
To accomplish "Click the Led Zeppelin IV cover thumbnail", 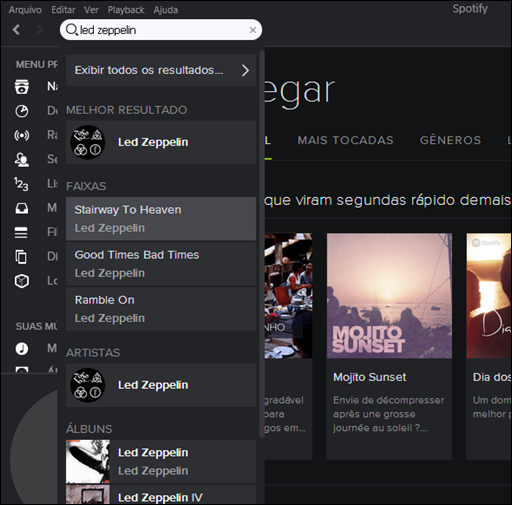I will tap(88, 495).
